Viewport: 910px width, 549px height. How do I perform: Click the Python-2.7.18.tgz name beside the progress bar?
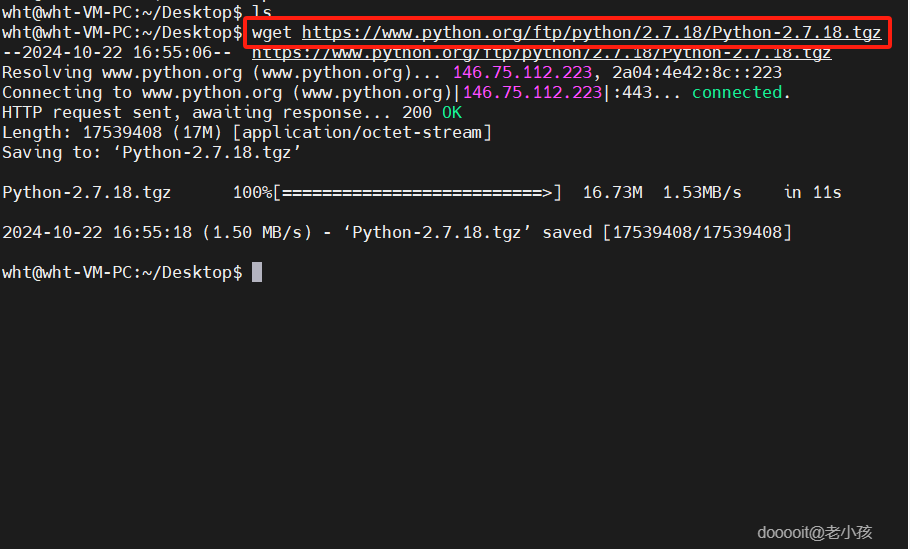pyautogui.click(x=87, y=192)
